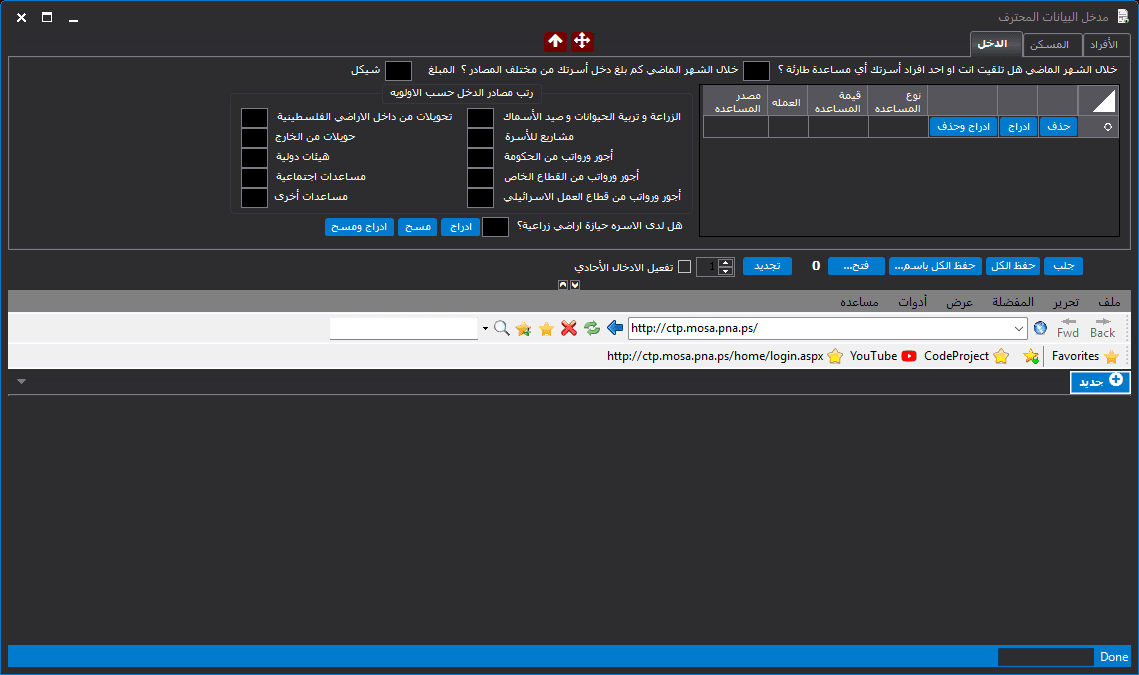This screenshot has height=675, width=1139.
Task: Click the small panel expand-down arrow
Action: tap(575, 285)
